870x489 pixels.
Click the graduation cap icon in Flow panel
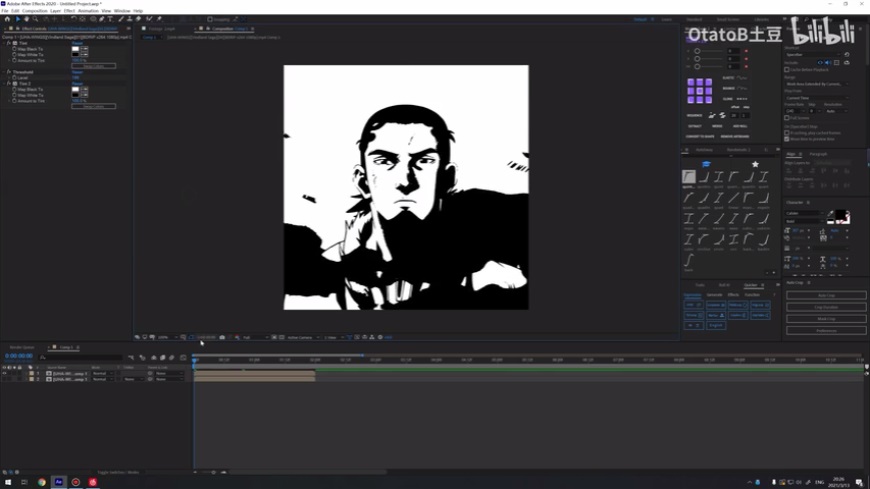pyautogui.click(x=706, y=164)
